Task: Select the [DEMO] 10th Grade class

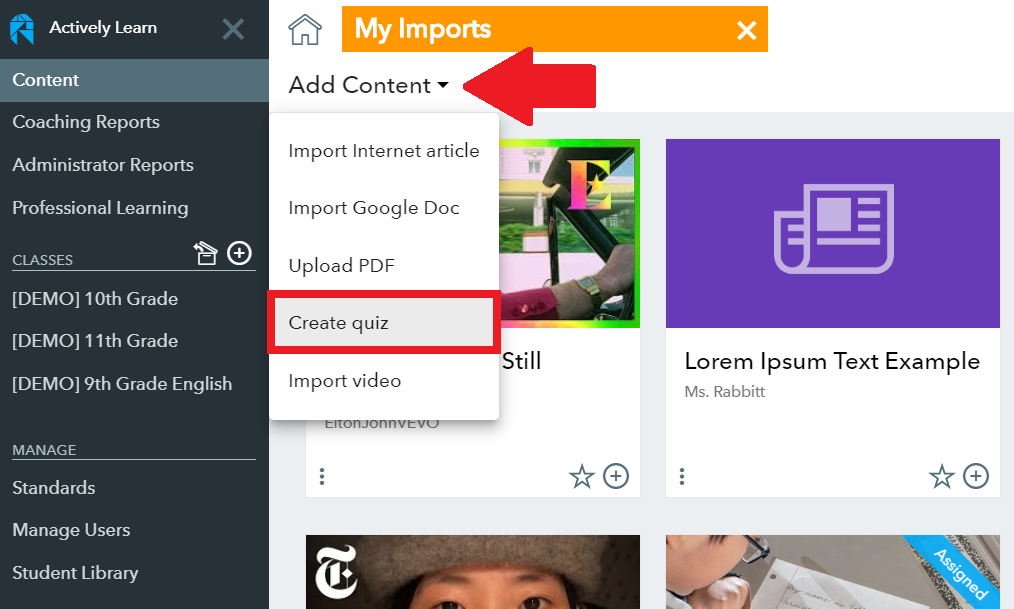Action: point(95,298)
